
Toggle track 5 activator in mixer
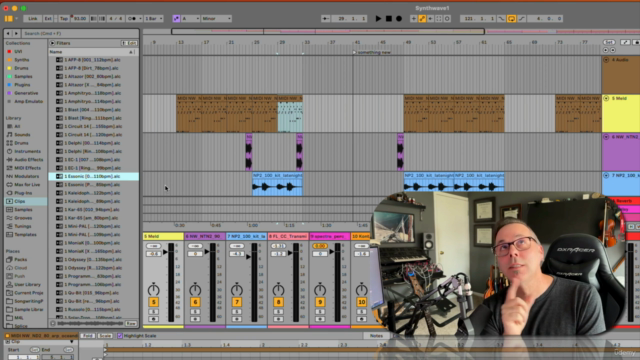[x=153, y=302]
